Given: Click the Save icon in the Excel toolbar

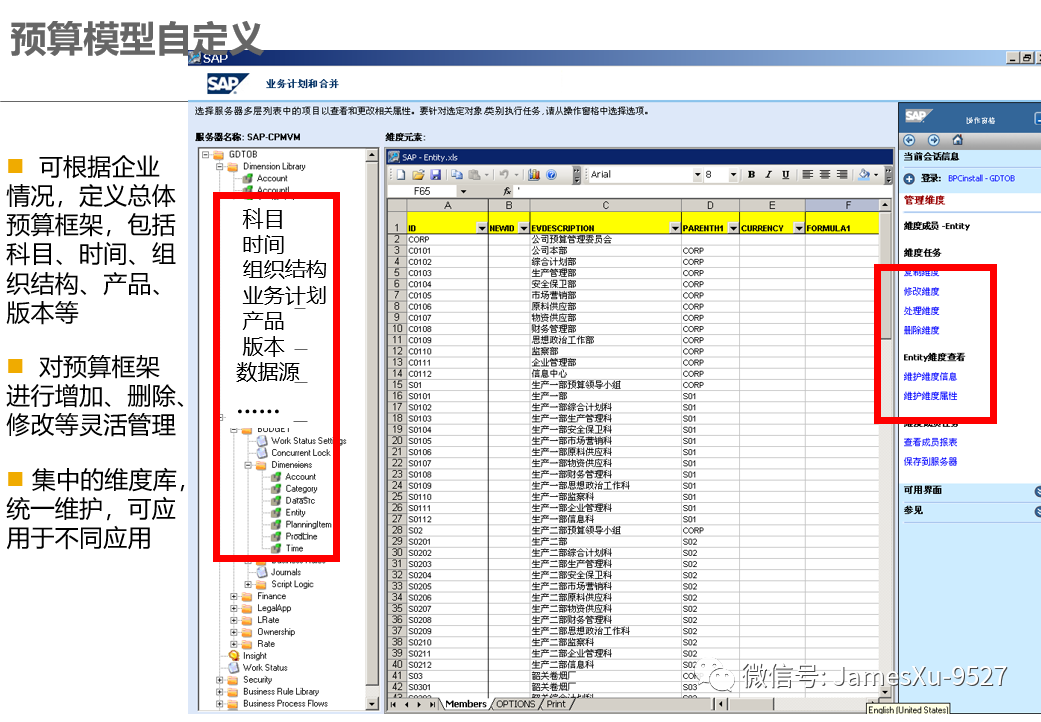Looking at the screenshot, I should (x=437, y=174).
